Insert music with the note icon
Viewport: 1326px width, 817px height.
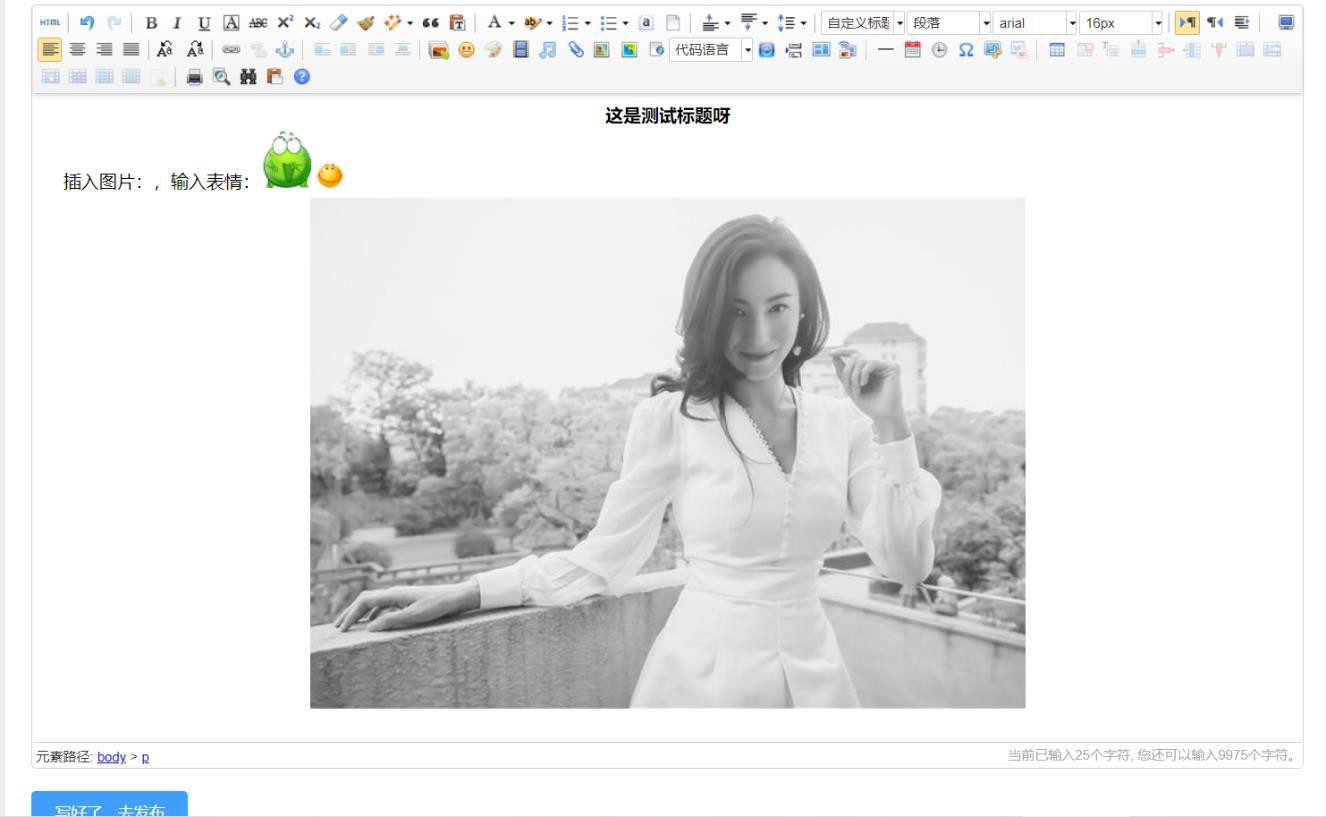point(547,48)
